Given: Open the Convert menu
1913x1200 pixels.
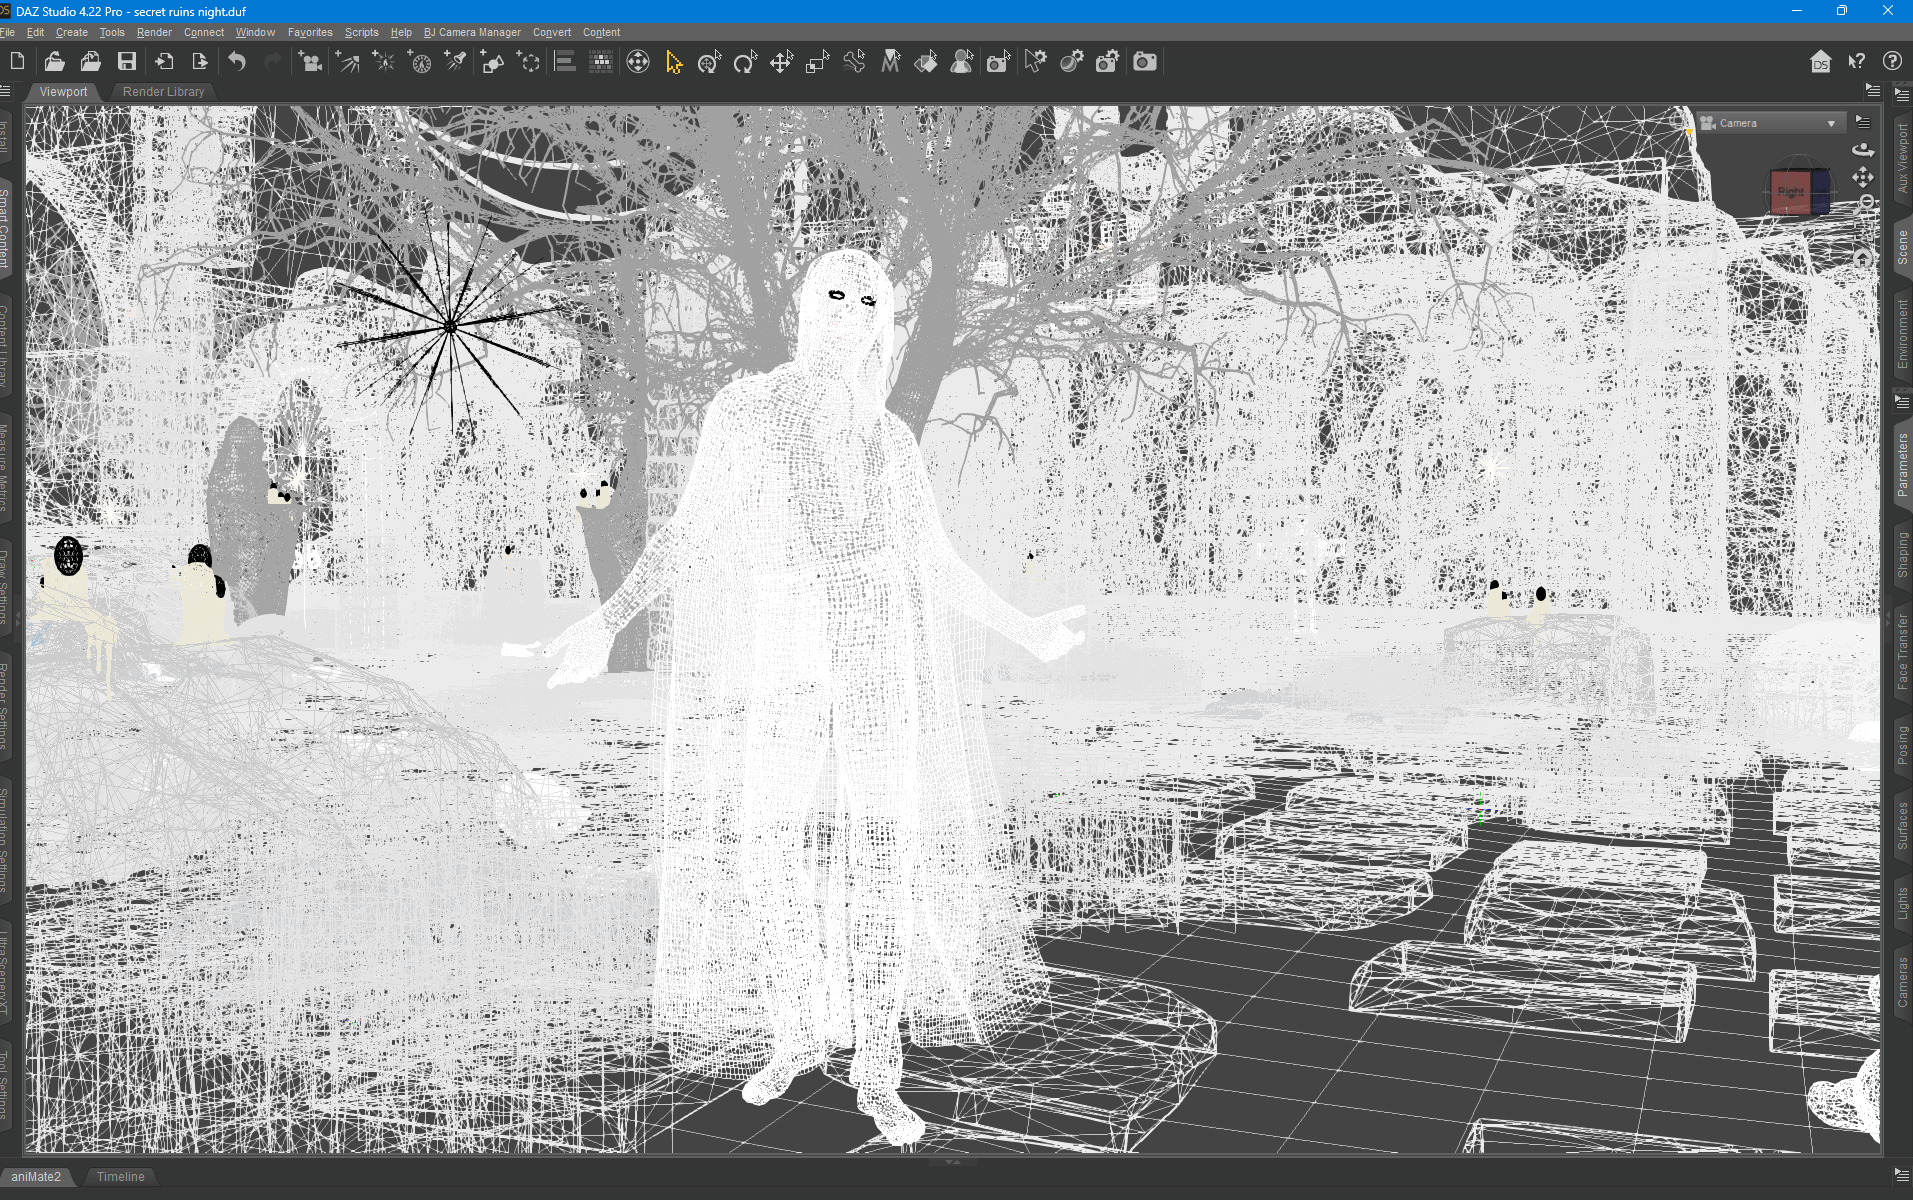Looking at the screenshot, I should [552, 32].
